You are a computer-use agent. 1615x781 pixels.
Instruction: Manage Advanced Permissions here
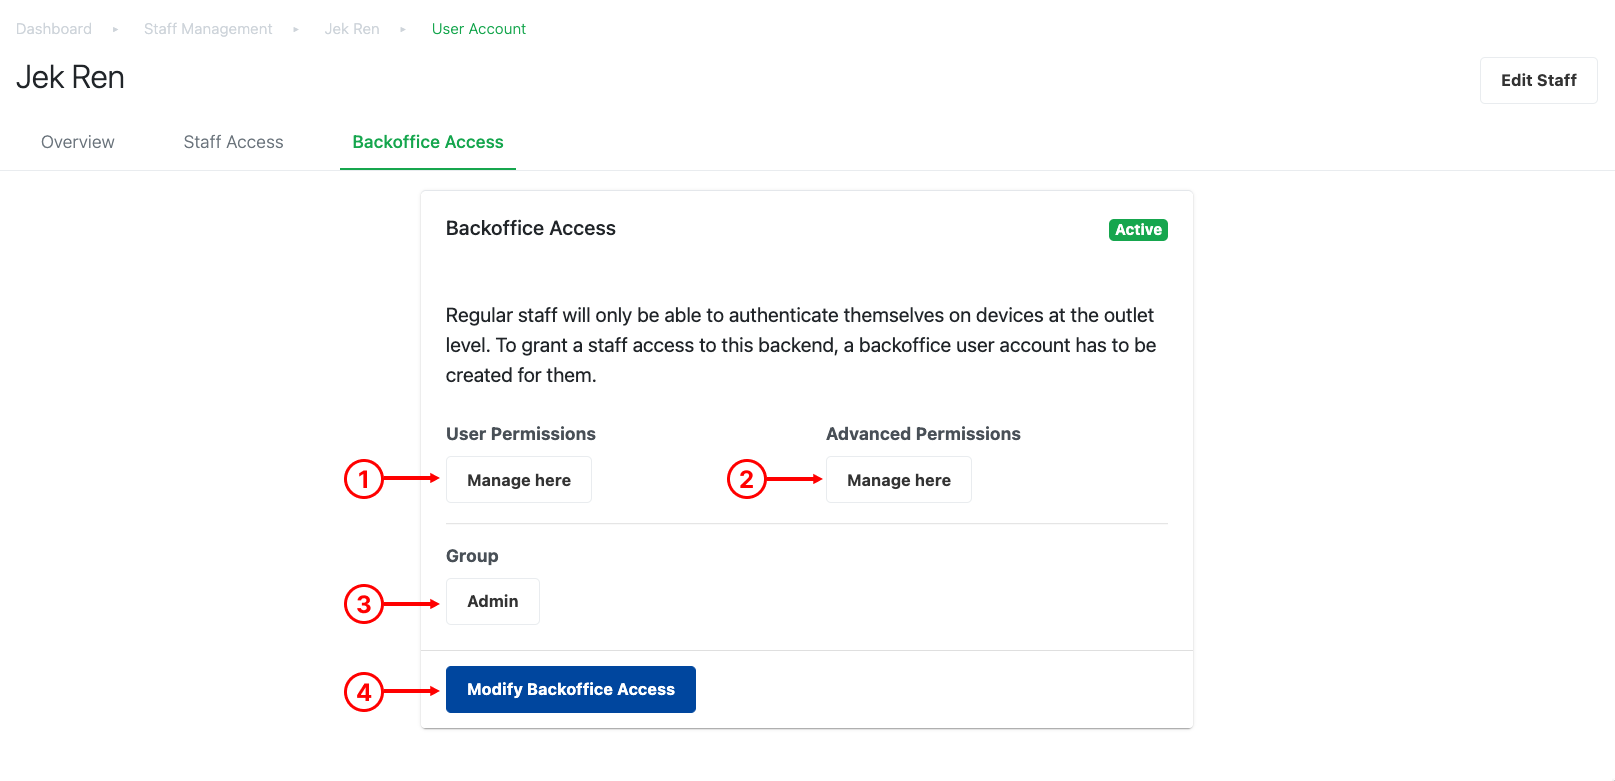tap(898, 480)
